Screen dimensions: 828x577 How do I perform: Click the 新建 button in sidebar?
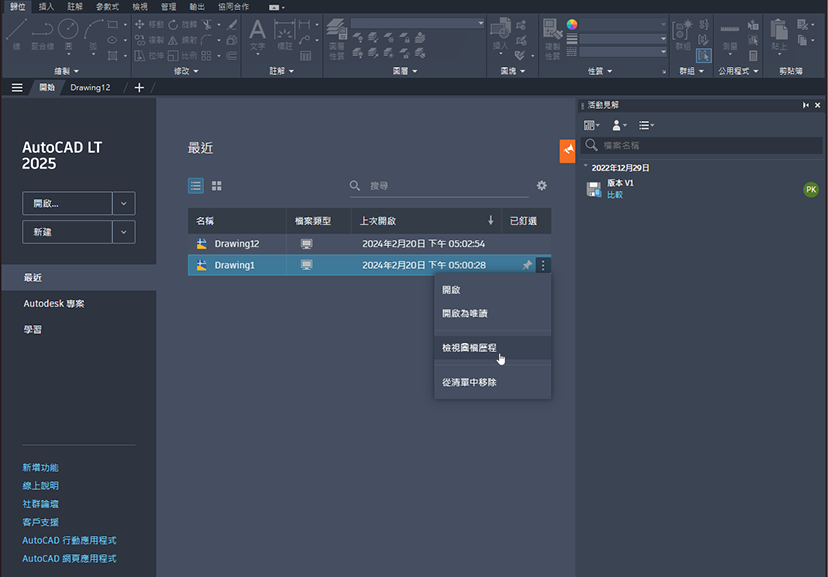[x=67, y=232]
